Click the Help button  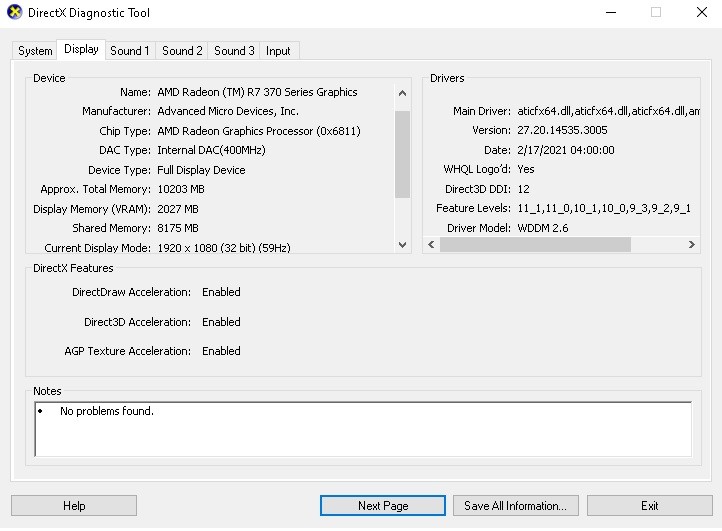coord(74,506)
